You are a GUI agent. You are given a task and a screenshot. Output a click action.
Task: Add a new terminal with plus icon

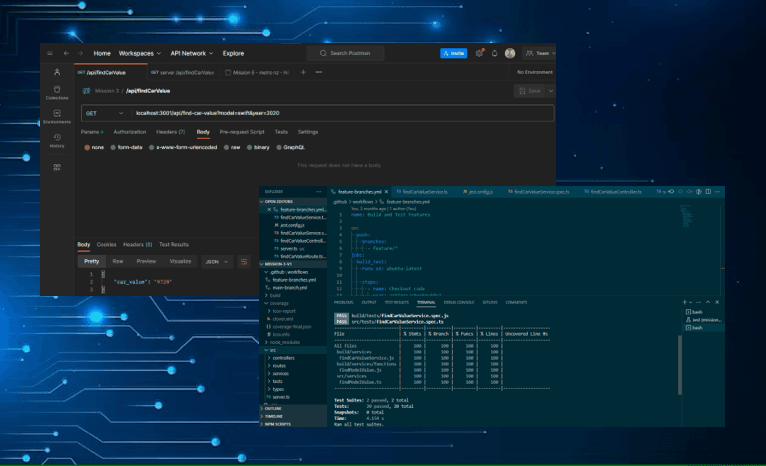click(x=684, y=302)
